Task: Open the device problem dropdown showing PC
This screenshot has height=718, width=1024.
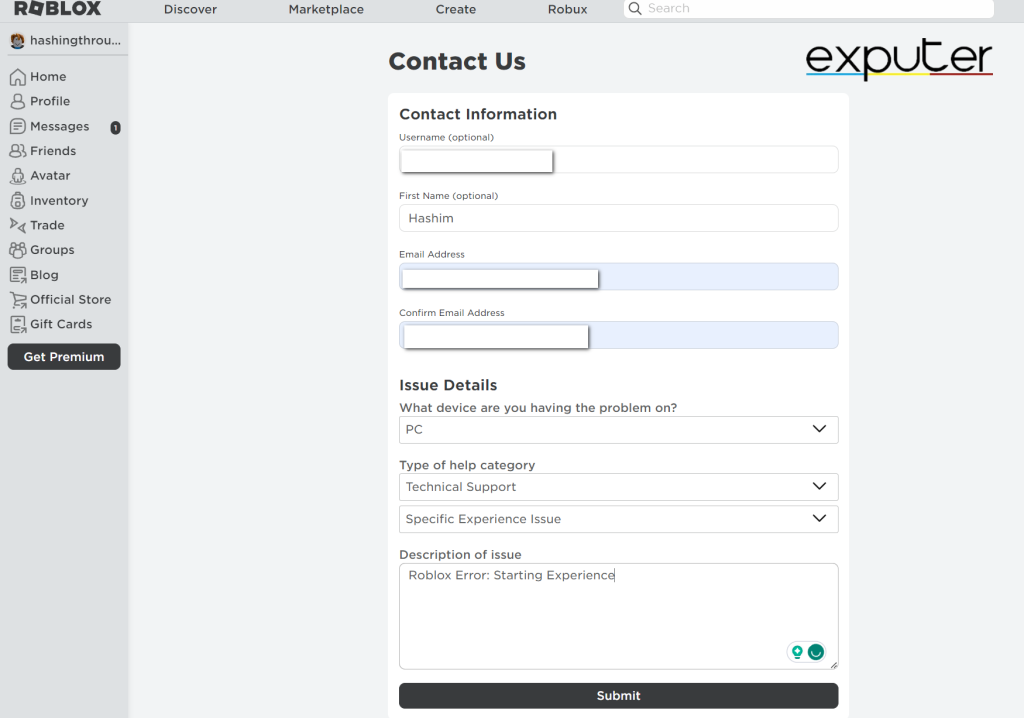Action: tap(618, 429)
